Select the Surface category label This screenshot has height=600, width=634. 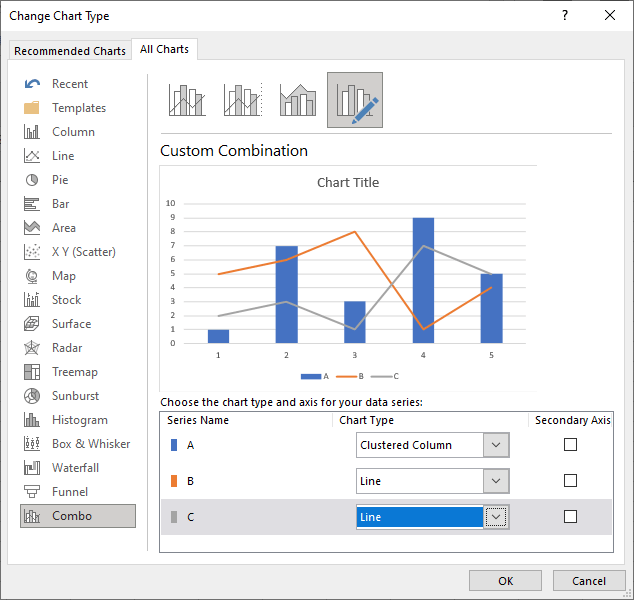[x=72, y=324]
